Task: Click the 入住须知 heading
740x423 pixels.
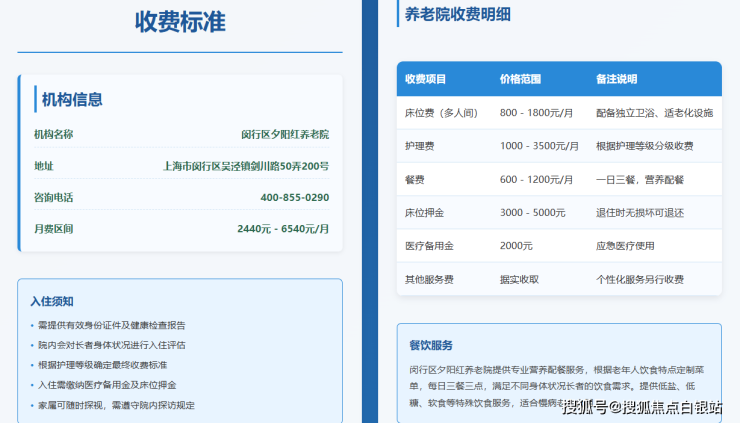Action: pos(52,301)
